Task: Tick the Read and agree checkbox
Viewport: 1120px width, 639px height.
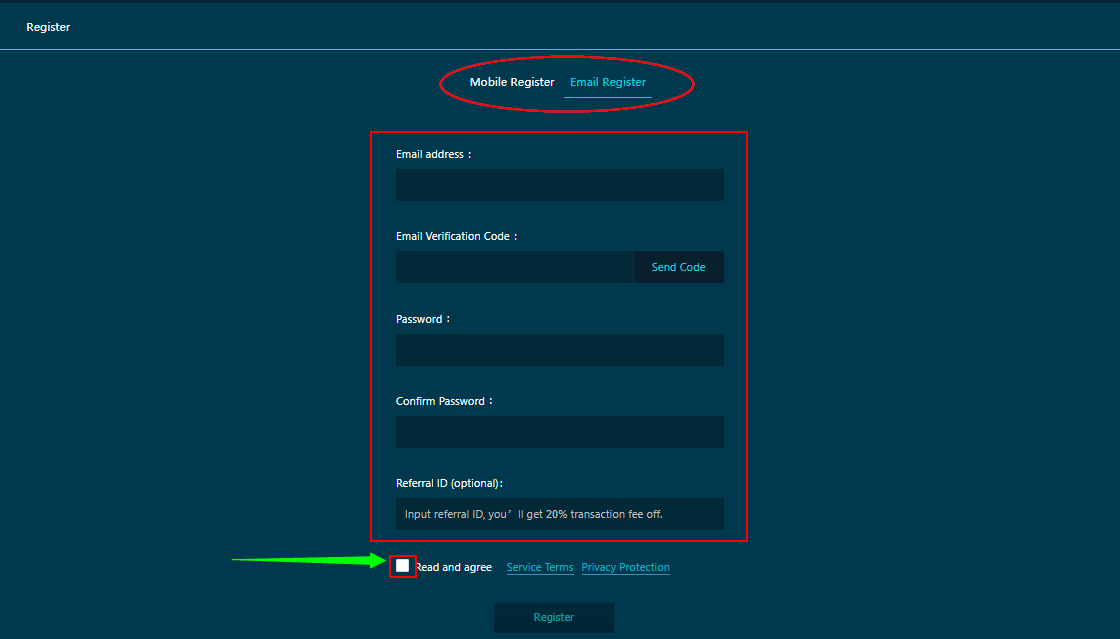Action: (x=403, y=566)
